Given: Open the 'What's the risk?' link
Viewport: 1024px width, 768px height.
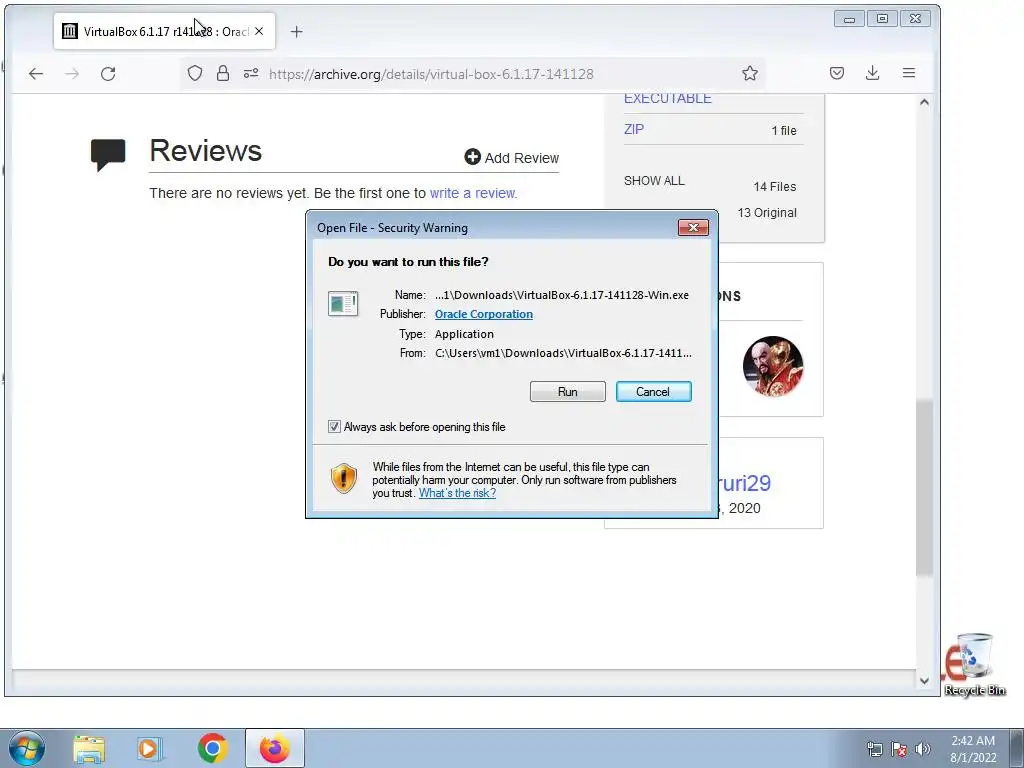Looking at the screenshot, I should click(x=457, y=493).
